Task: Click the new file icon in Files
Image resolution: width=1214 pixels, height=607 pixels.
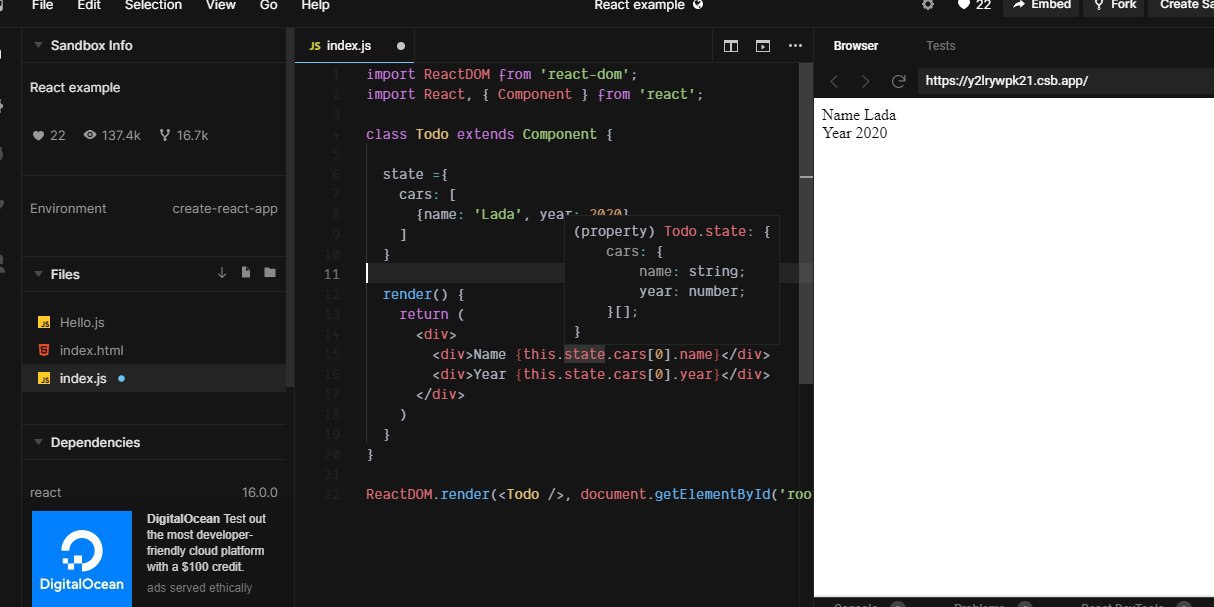Action: (x=246, y=273)
